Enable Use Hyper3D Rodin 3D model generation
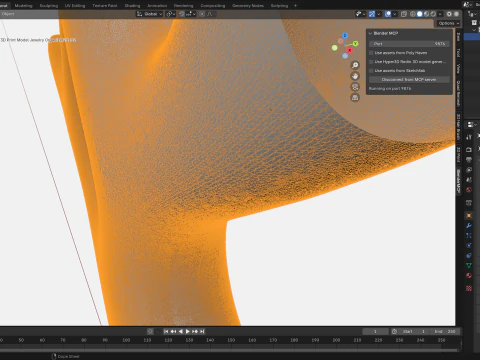The width and height of the screenshot is (480, 360). pos(371,62)
